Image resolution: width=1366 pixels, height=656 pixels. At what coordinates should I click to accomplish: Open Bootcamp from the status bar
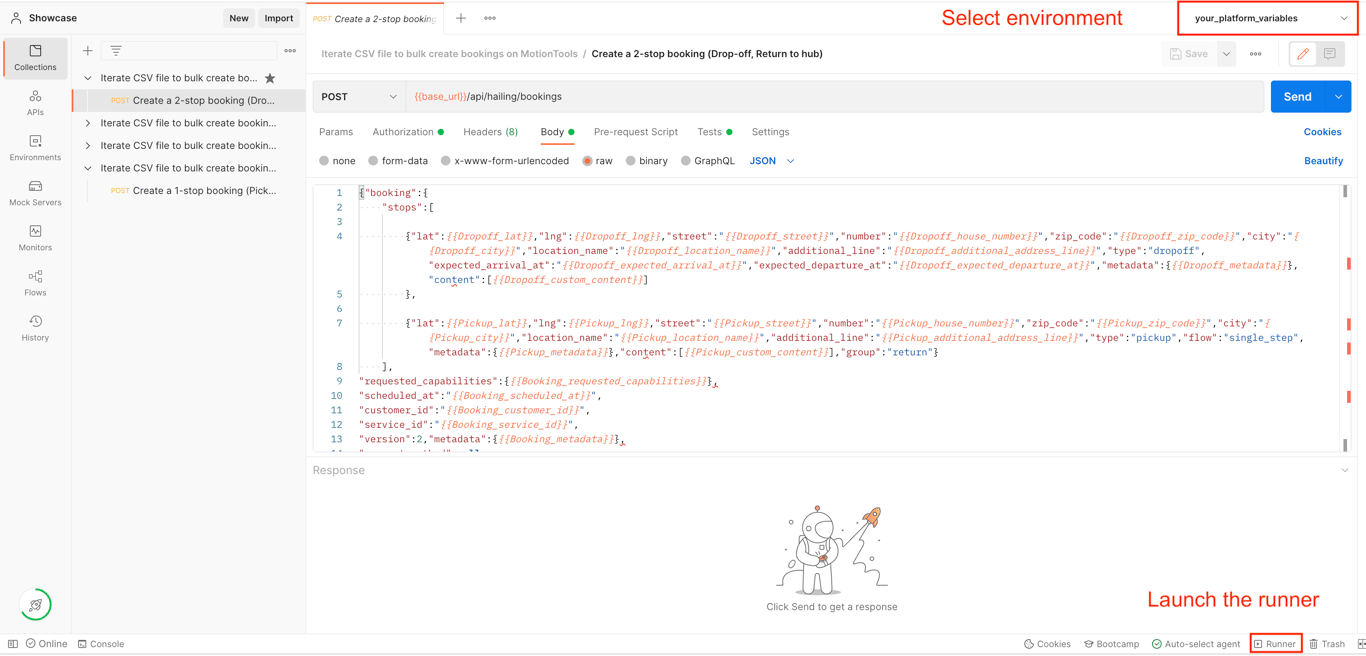[x=1111, y=644]
